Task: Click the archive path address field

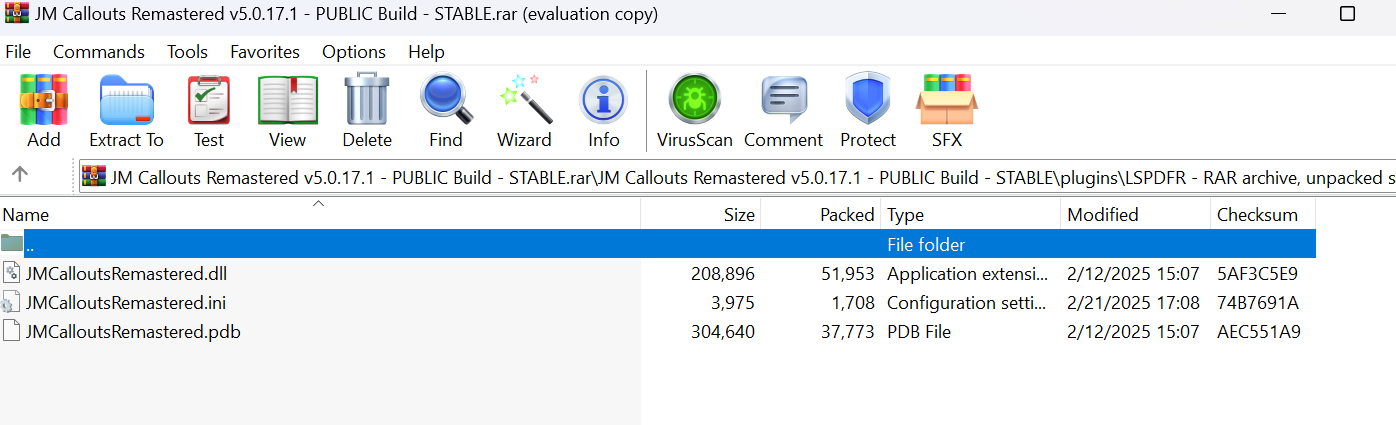Action: (740, 178)
